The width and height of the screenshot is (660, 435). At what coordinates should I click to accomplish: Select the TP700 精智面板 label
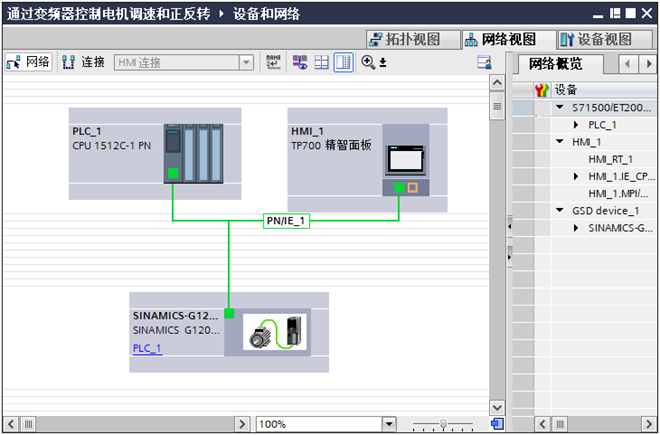point(331,146)
